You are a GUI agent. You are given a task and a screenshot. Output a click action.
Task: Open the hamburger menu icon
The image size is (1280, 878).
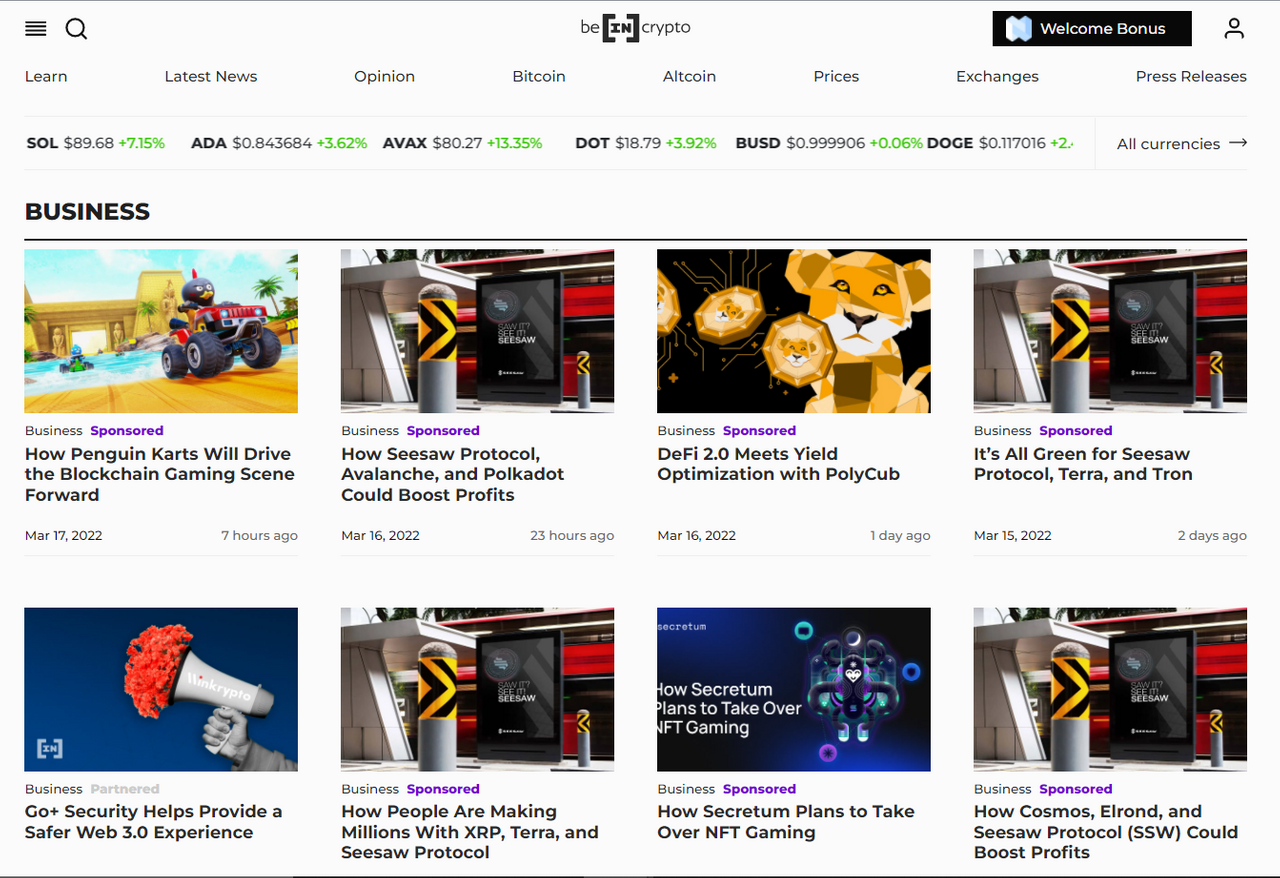(36, 29)
